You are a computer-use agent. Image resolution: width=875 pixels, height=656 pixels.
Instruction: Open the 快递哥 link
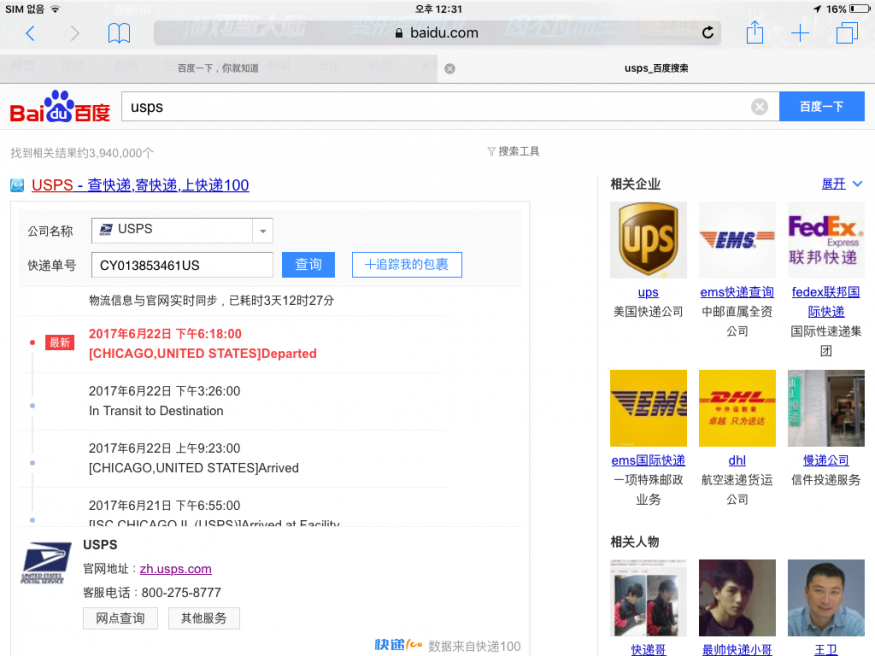(648, 650)
